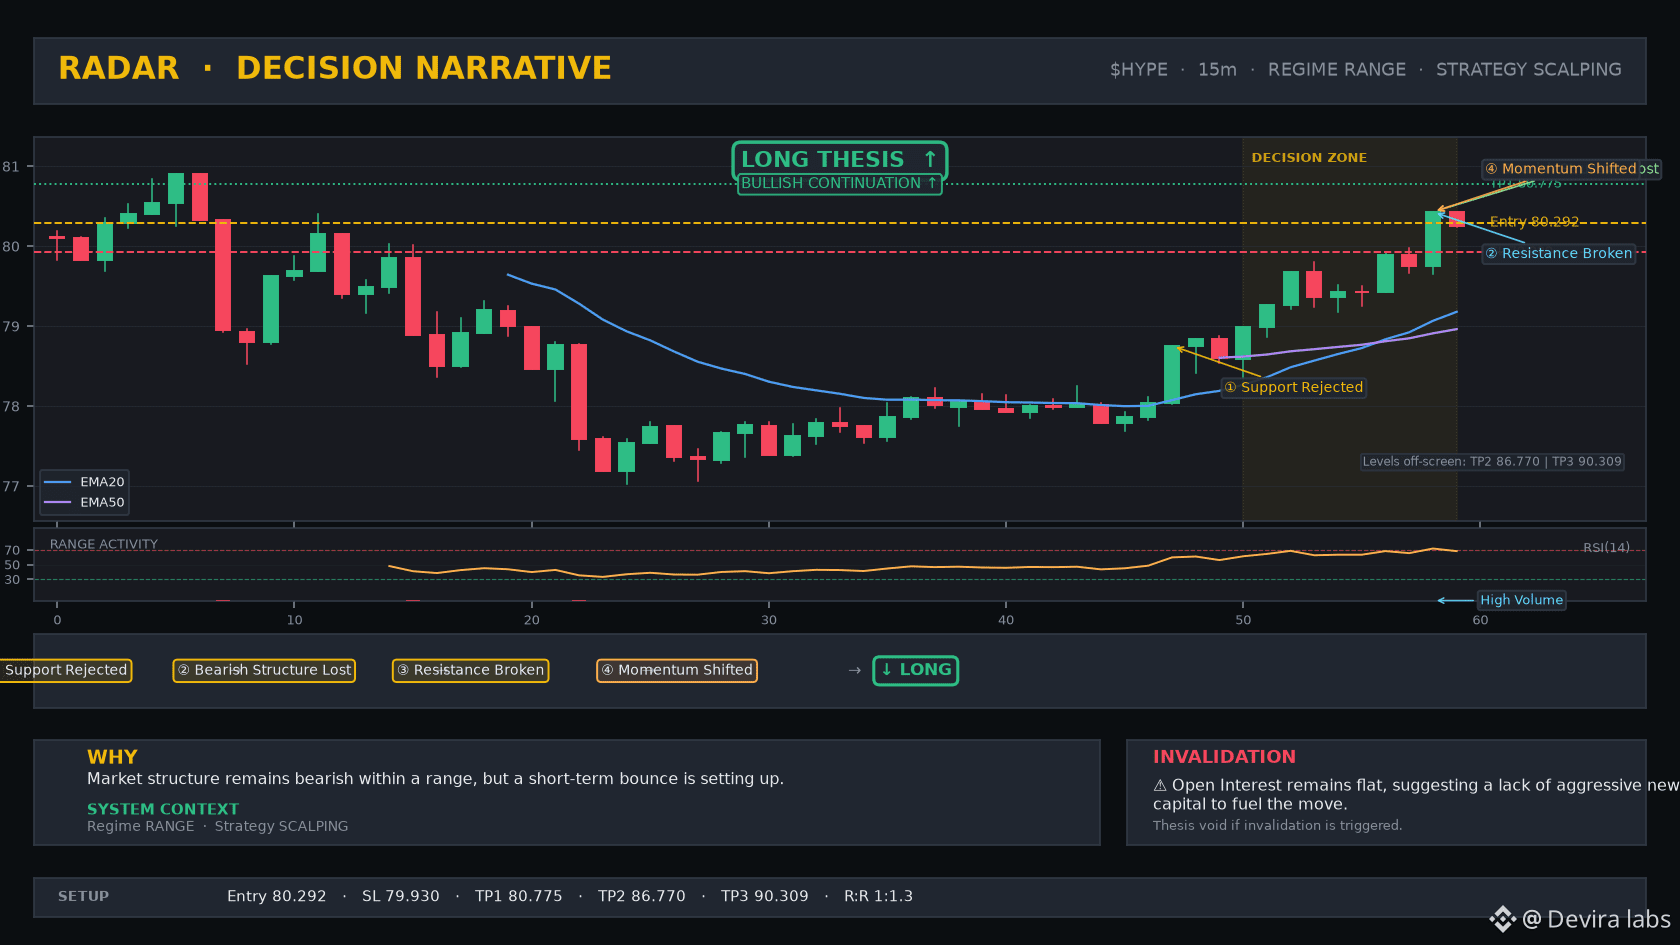1680x945 pixels.
Task: Click the right arrow before the LONG badge
Action: click(x=854, y=670)
